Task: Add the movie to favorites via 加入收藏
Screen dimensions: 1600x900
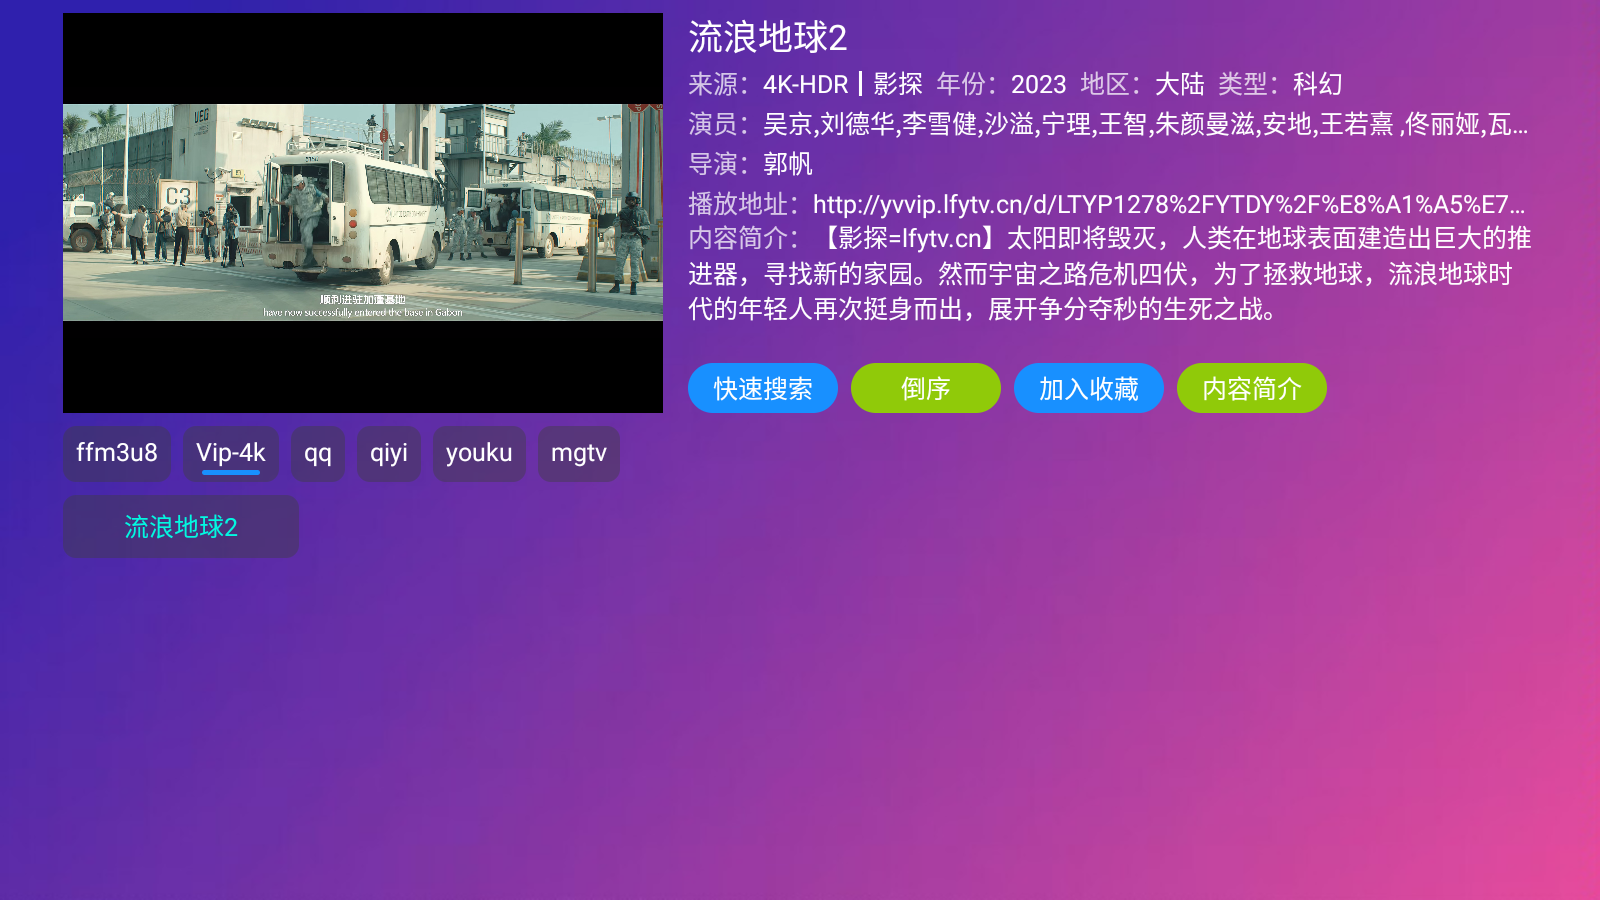Action: tap(1088, 388)
